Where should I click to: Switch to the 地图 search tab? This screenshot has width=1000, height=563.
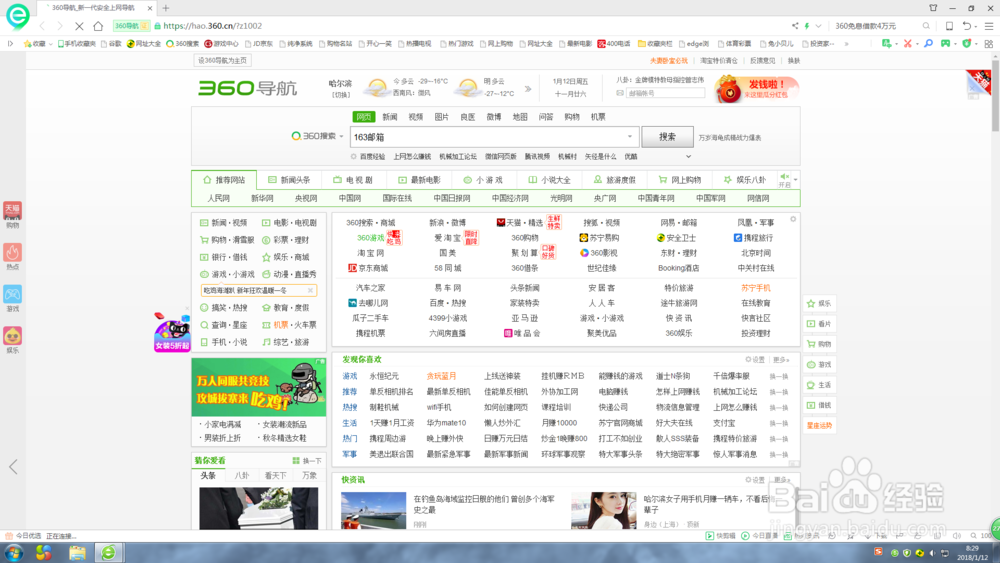[x=520, y=117]
